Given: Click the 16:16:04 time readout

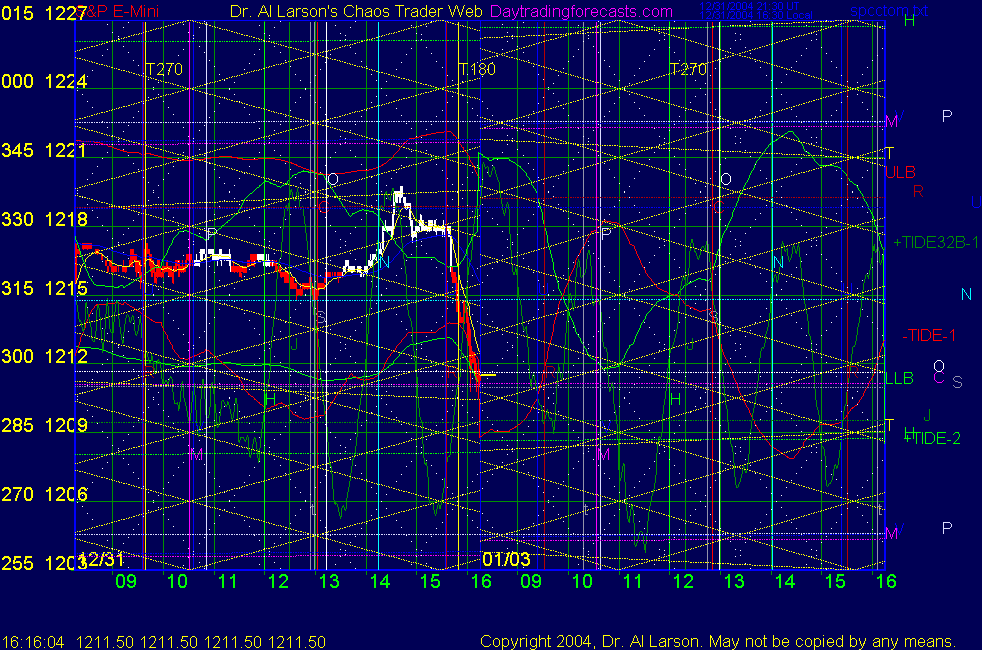Looking at the screenshot, I should pyautogui.click(x=33, y=642).
